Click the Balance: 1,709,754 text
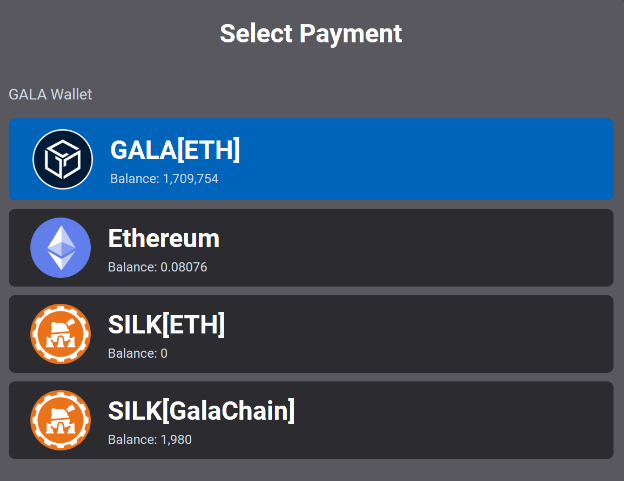The height and width of the screenshot is (481, 624). tap(164, 179)
